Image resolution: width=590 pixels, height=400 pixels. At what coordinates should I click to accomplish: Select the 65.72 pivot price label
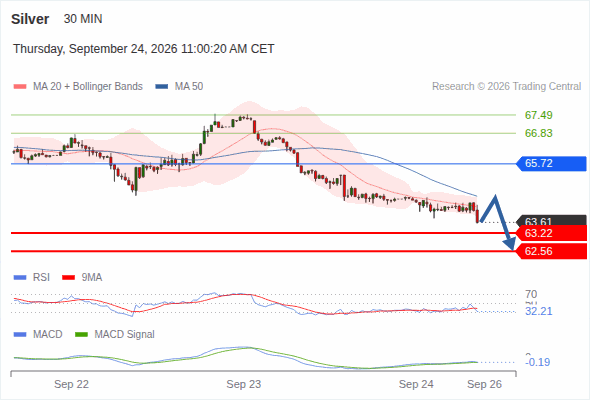click(551, 163)
